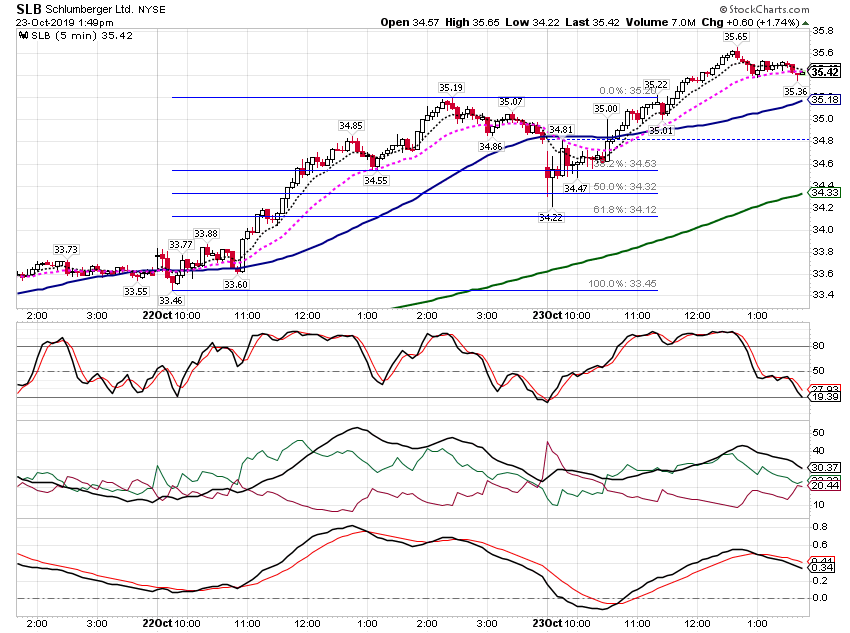
Task: Click the SLB ticker symbol in the title
Action: point(29,9)
